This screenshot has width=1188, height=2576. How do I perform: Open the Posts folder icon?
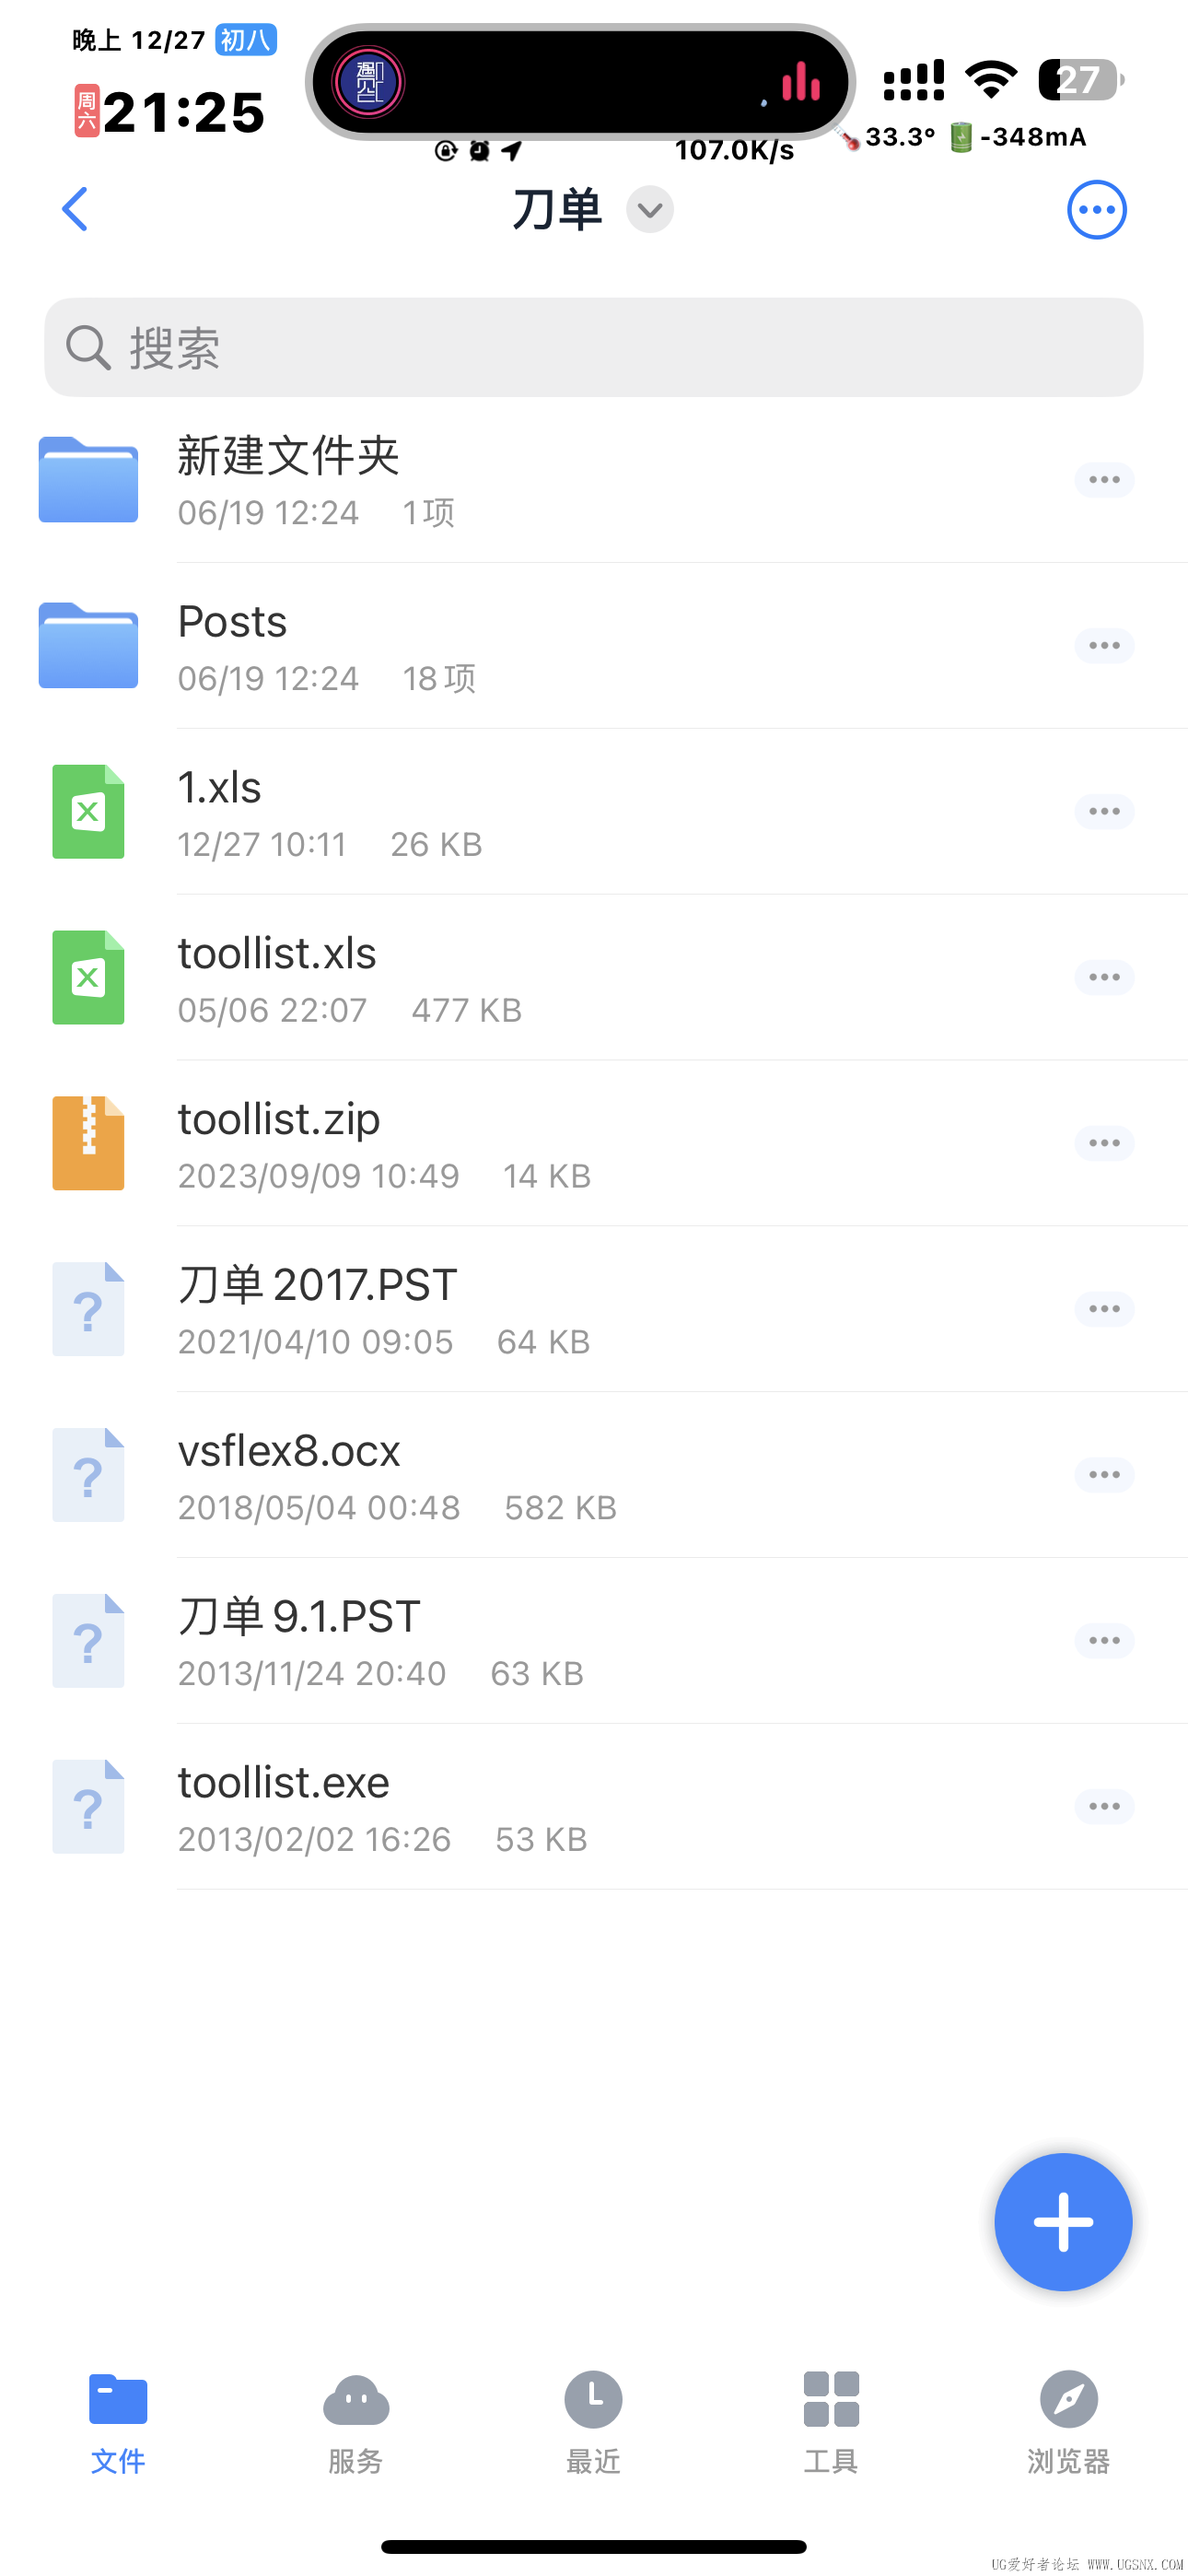coord(88,646)
